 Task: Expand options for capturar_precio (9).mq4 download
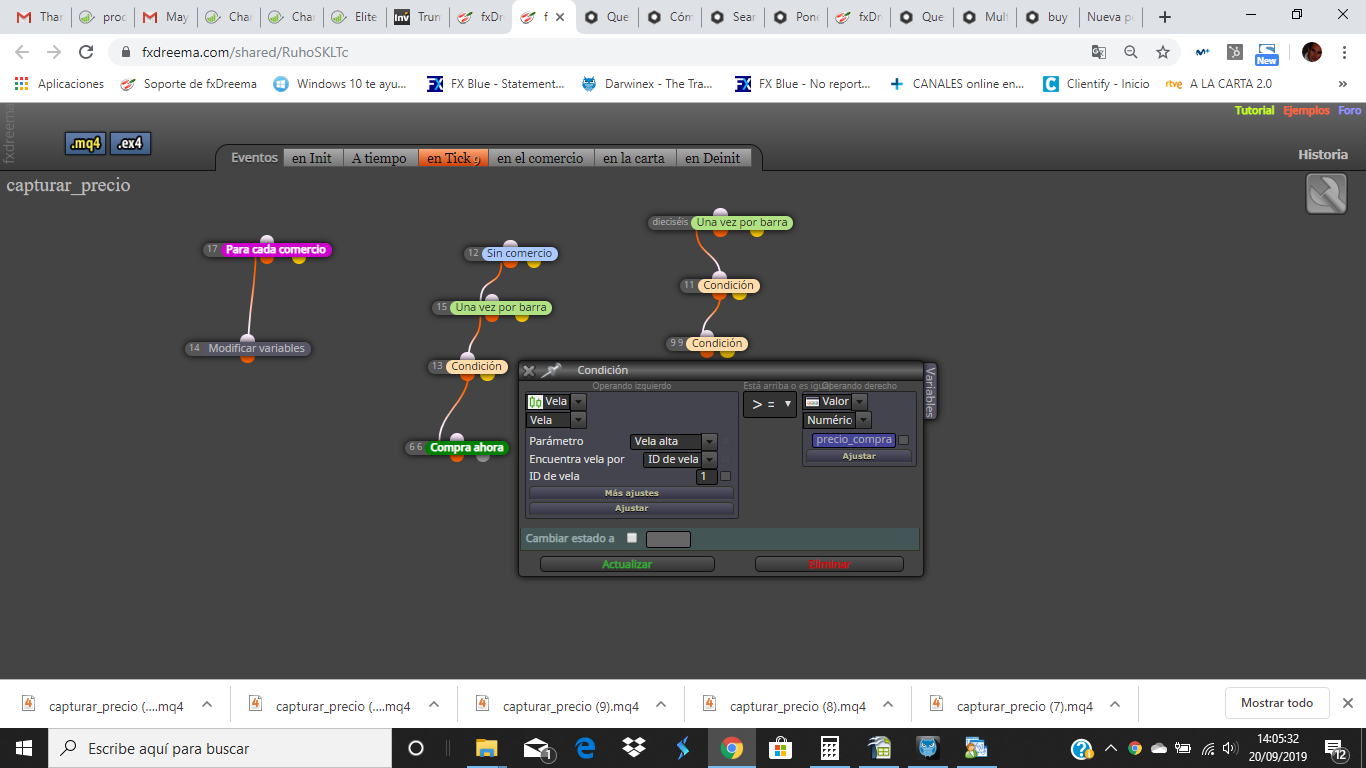coord(661,704)
